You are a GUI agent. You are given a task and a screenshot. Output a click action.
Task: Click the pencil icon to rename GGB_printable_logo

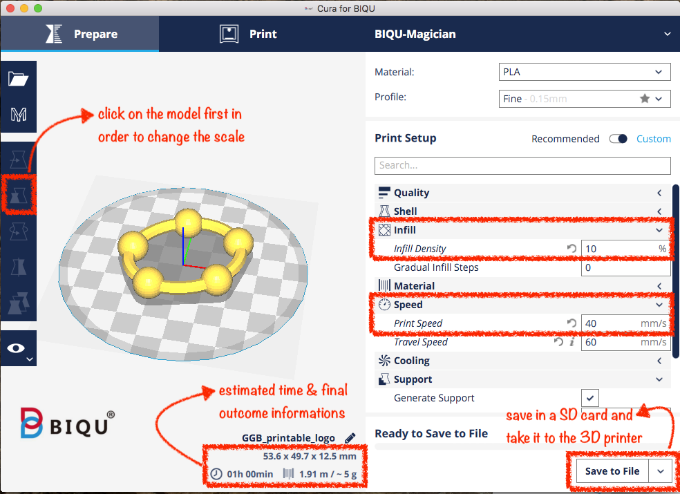point(350,438)
